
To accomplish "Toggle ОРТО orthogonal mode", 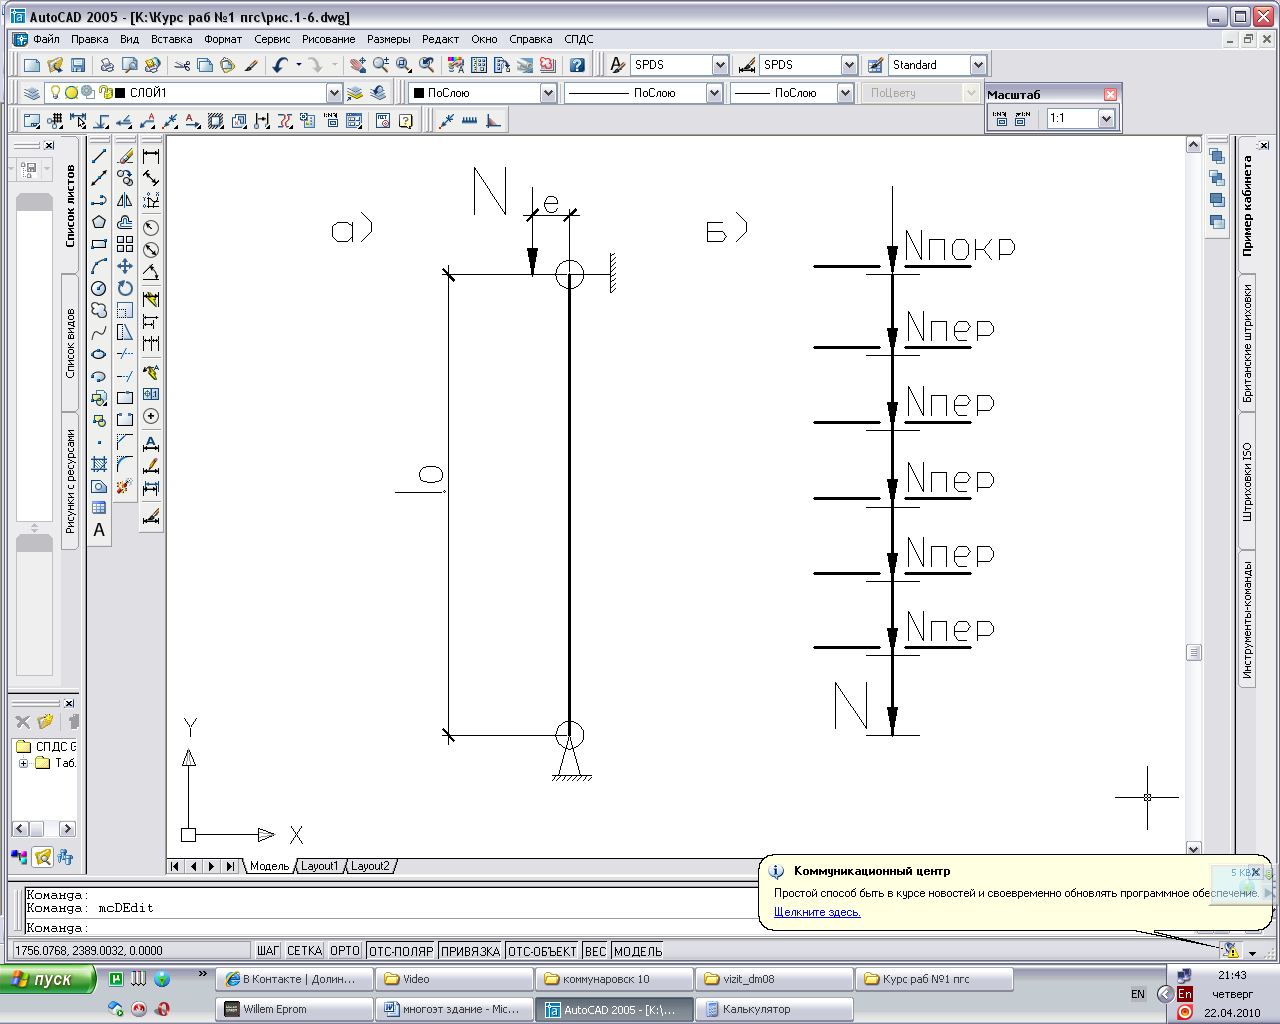I will [345, 951].
